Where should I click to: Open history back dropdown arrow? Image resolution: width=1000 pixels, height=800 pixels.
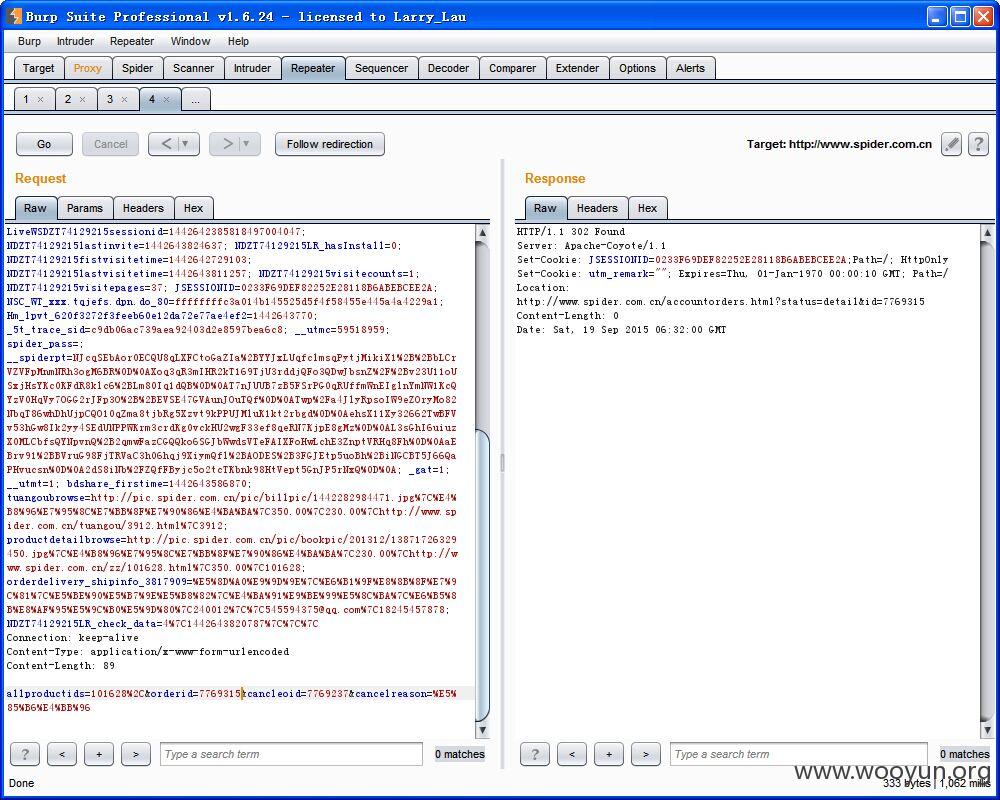click(187, 144)
